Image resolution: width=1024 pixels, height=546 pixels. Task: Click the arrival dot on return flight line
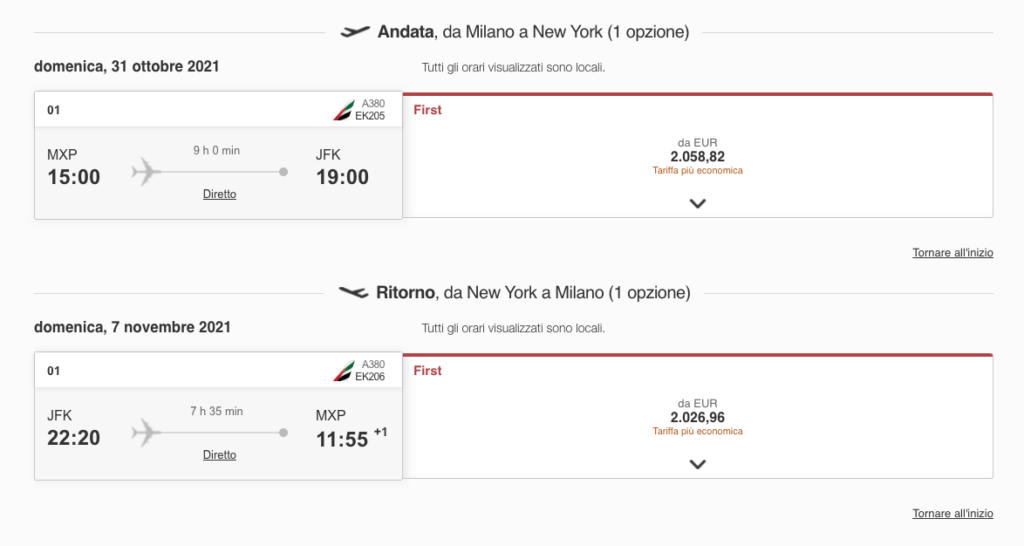(x=283, y=432)
